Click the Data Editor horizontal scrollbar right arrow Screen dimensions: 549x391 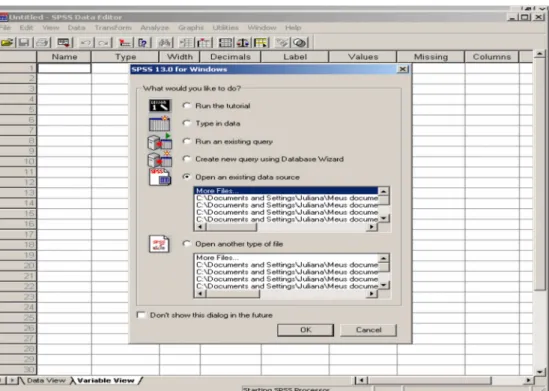point(528,380)
